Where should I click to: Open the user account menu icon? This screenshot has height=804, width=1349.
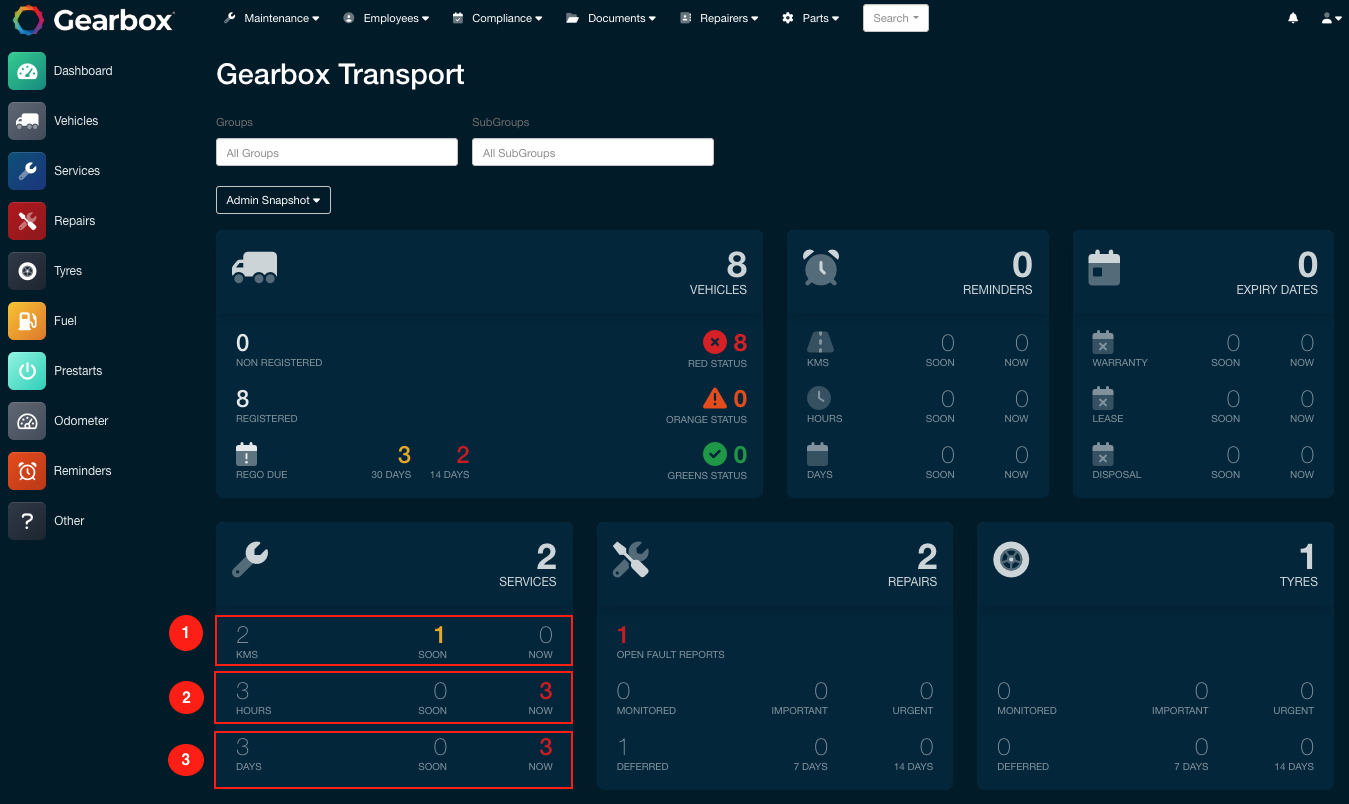[x=1331, y=18]
